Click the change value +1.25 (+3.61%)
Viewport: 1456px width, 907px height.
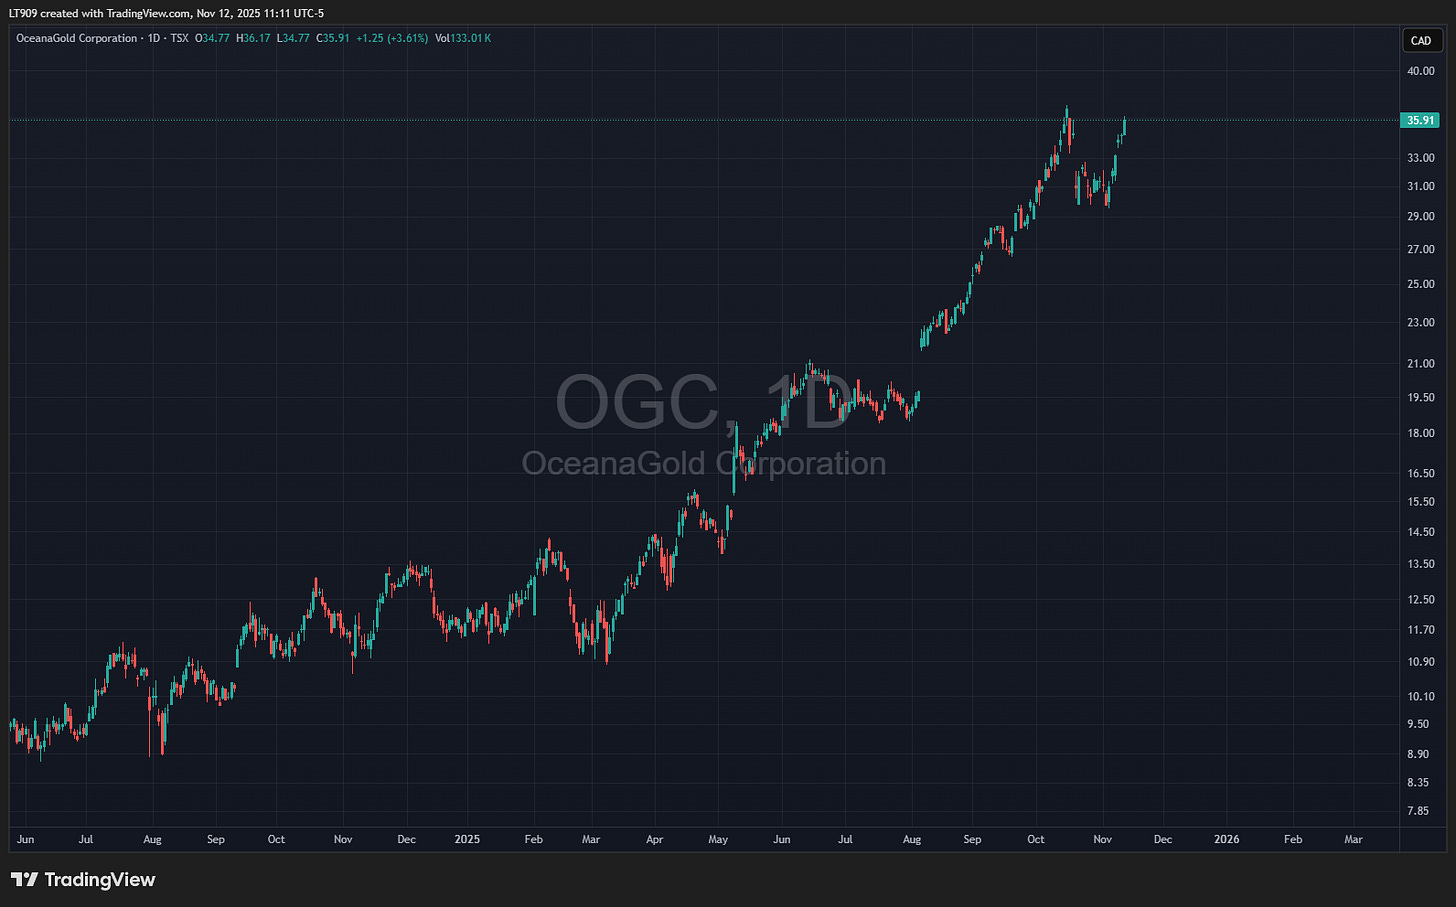click(392, 38)
